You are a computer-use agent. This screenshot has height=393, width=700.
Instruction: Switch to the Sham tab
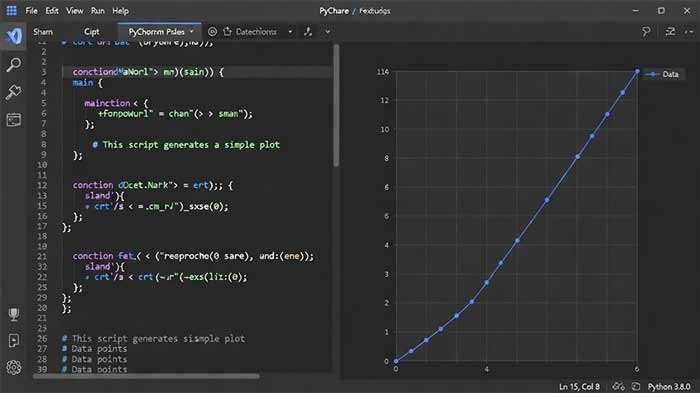coord(43,32)
